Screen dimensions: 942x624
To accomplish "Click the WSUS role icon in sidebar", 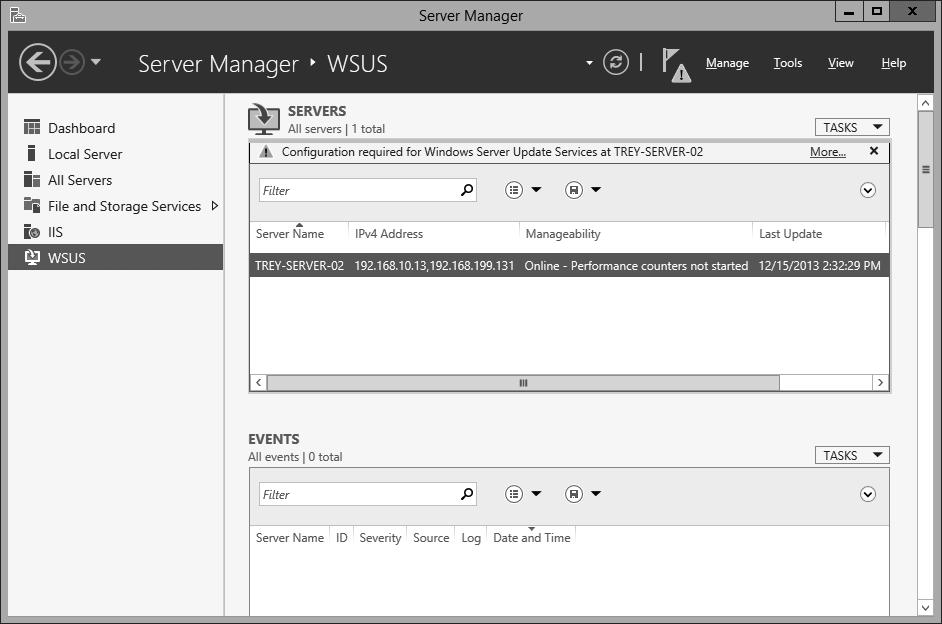I will pos(32,257).
